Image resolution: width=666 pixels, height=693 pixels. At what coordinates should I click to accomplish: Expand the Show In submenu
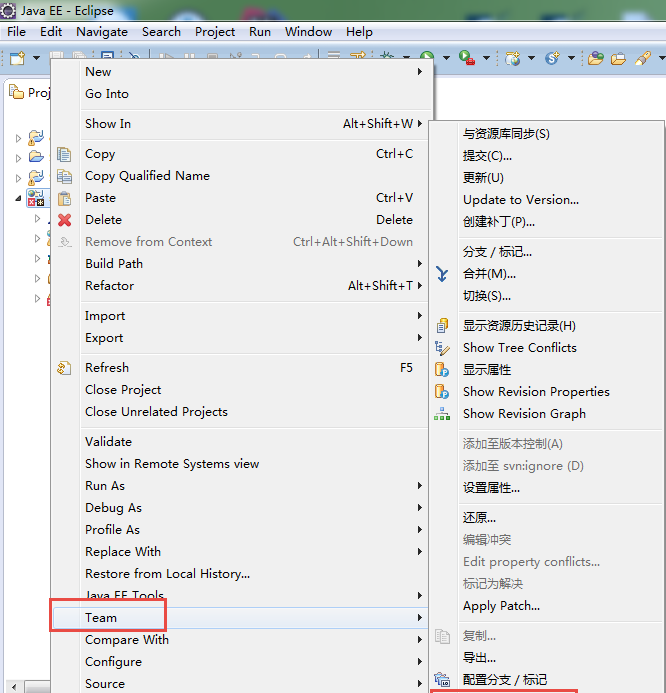click(x=240, y=124)
